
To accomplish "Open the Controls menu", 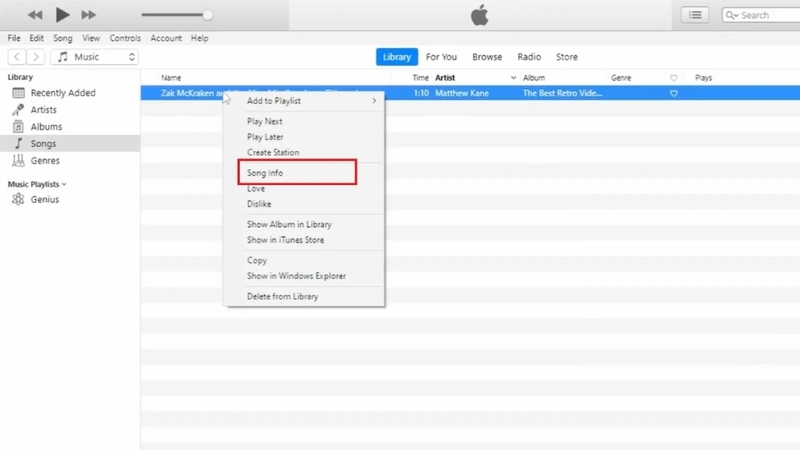I will [x=125, y=38].
